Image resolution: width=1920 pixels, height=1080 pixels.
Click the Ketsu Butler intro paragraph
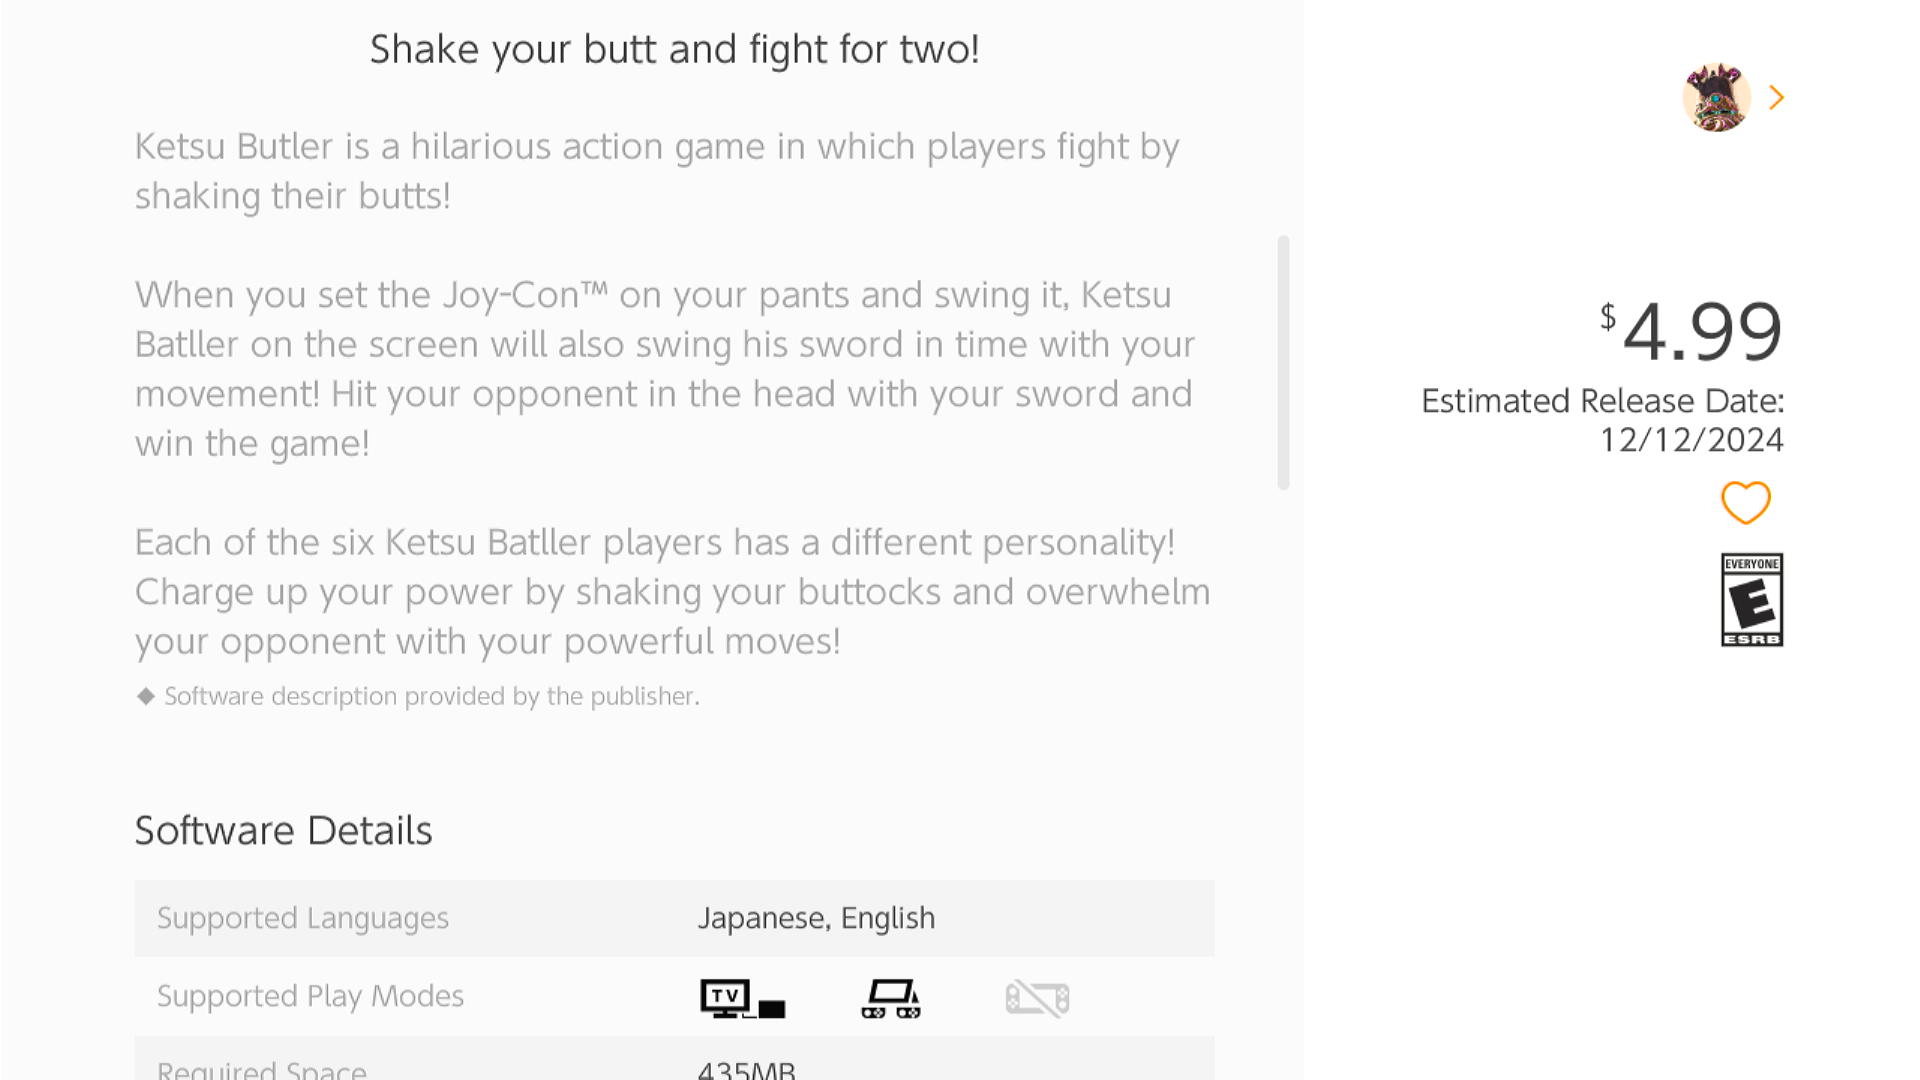point(657,171)
